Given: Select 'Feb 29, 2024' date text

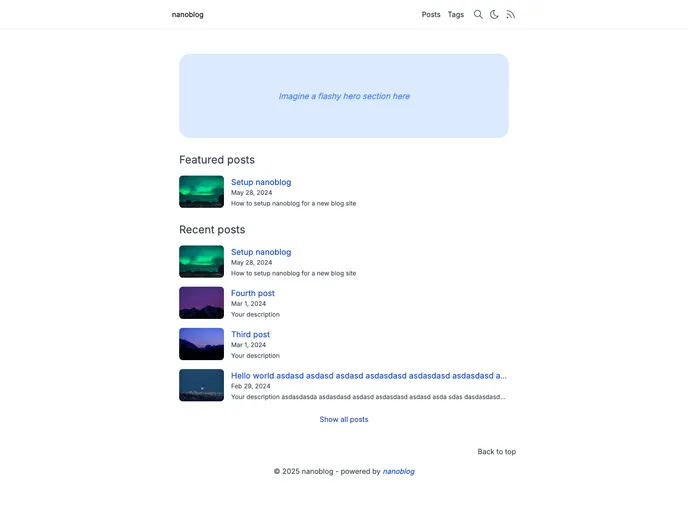Looking at the screenshot, I should pos(251,386).
